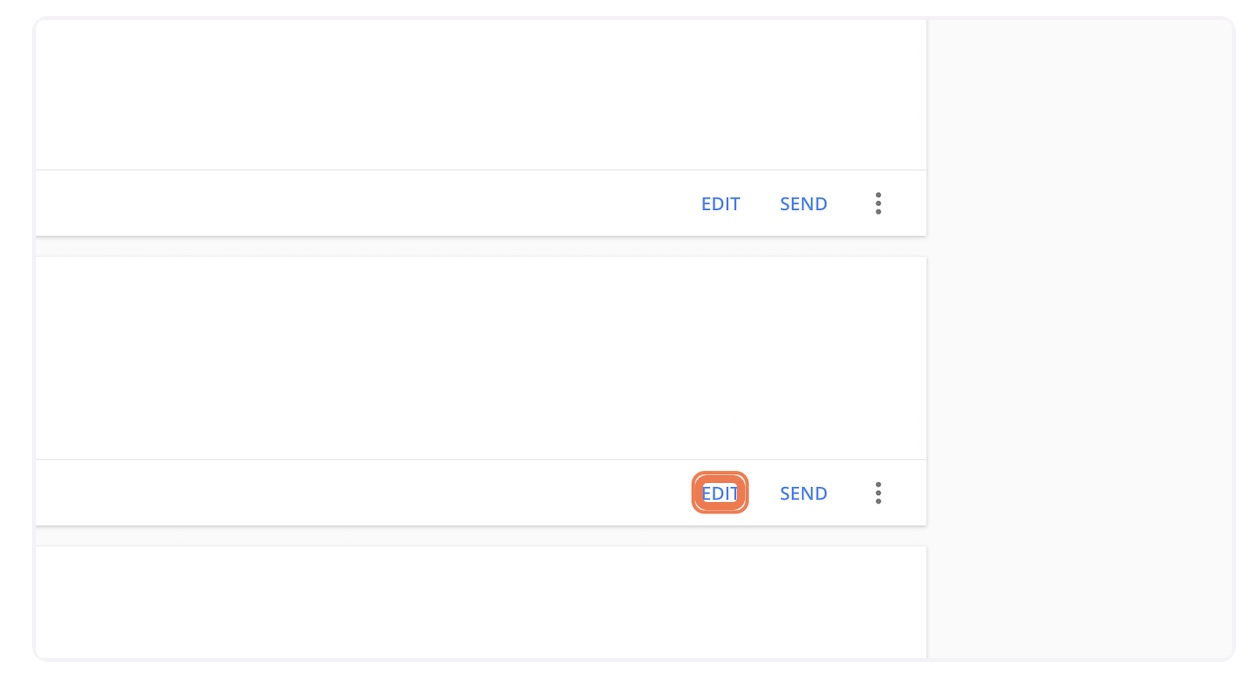This screenshot has height=678, width=1260.
Task: Click EDIT on the top card
Action: coord(720,204)
